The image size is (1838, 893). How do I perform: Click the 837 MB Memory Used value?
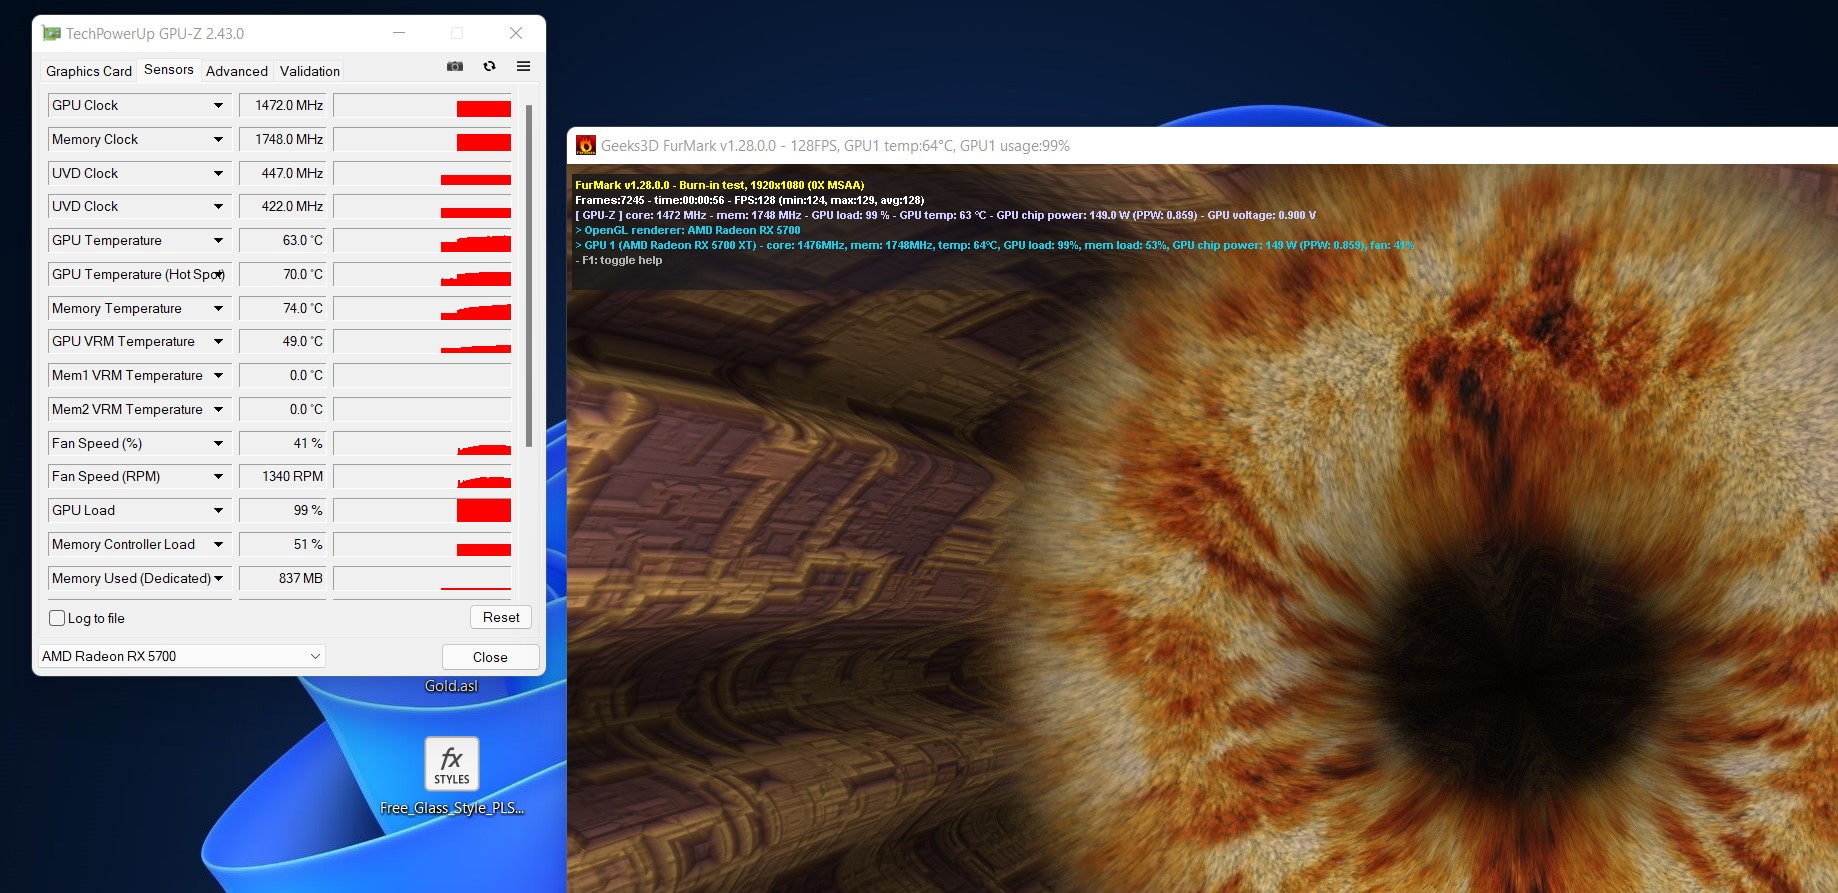tap(285, 579)
